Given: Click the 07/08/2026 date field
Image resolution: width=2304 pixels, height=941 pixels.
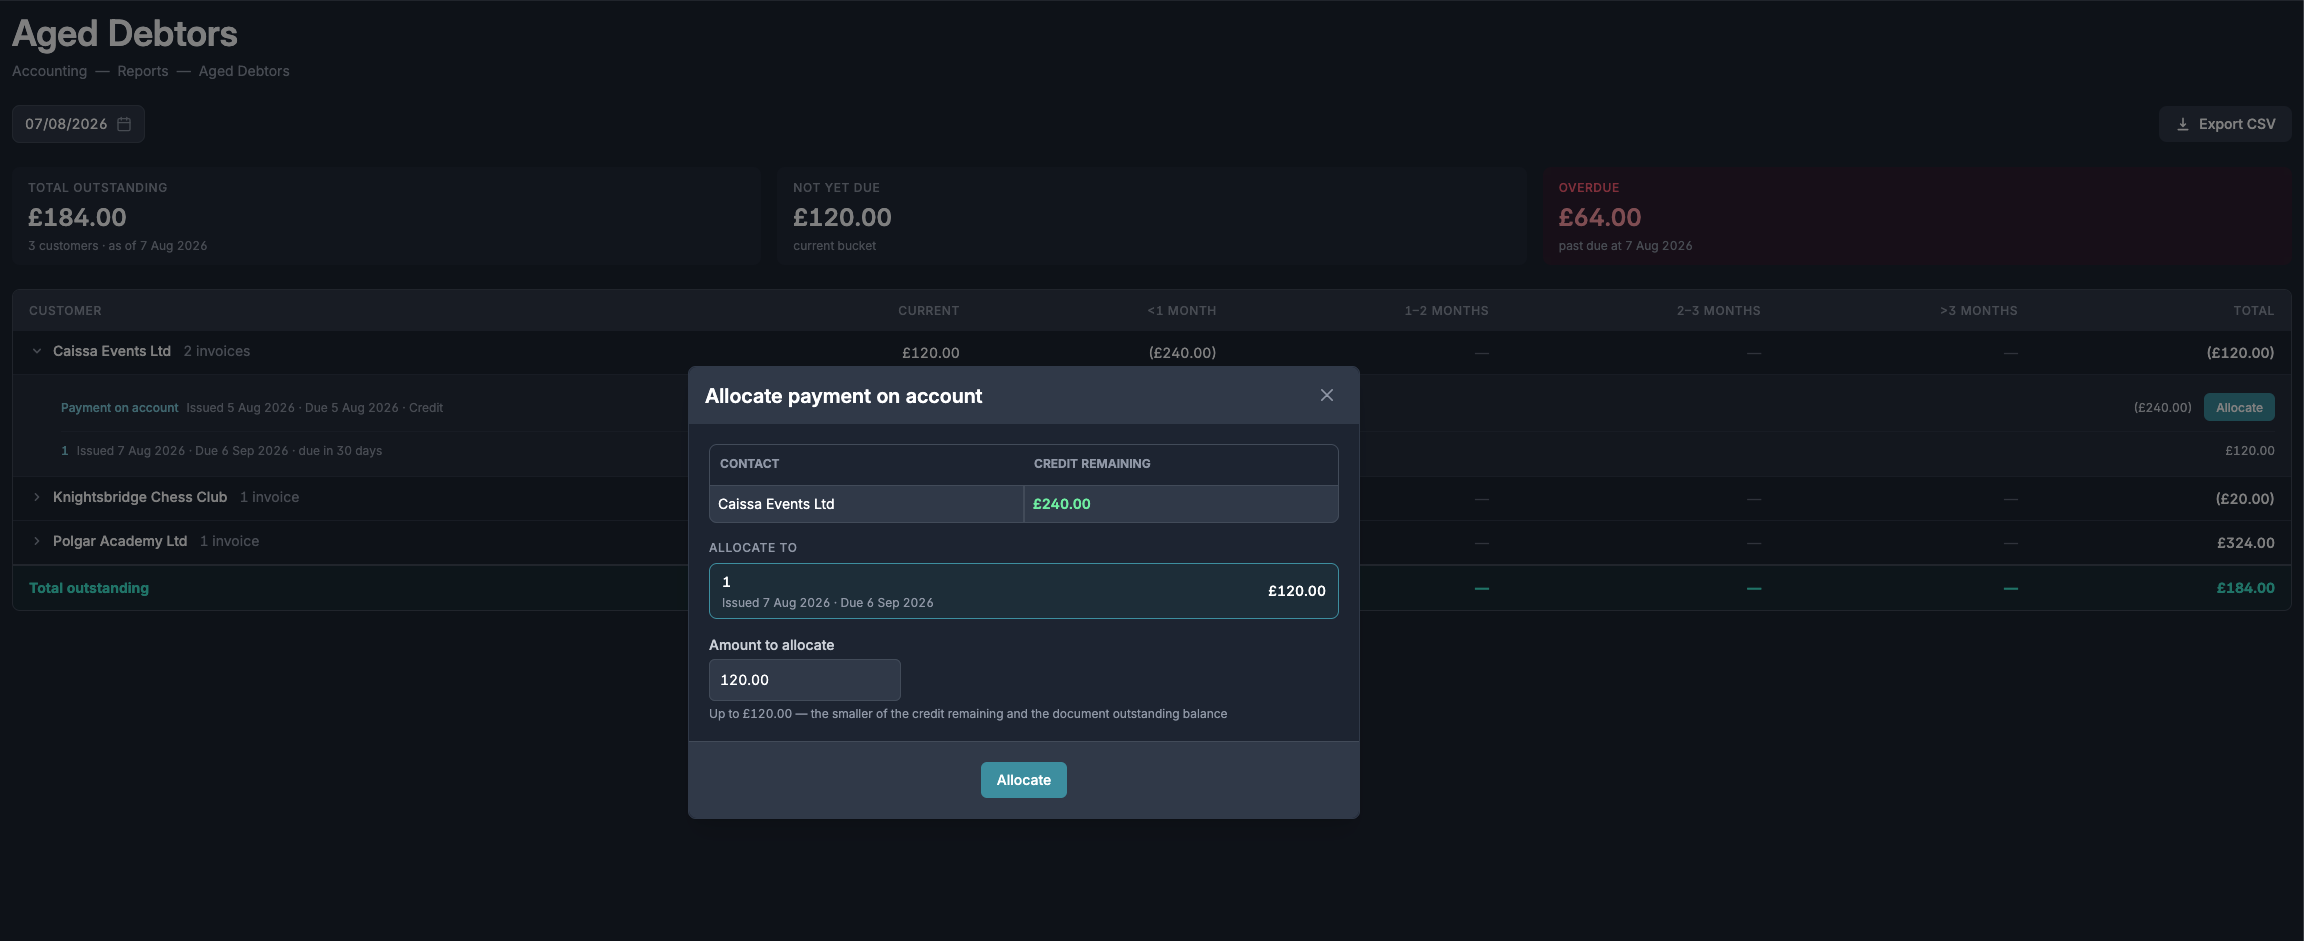Looking at the screenshot, I should click(x=78, y=124).
